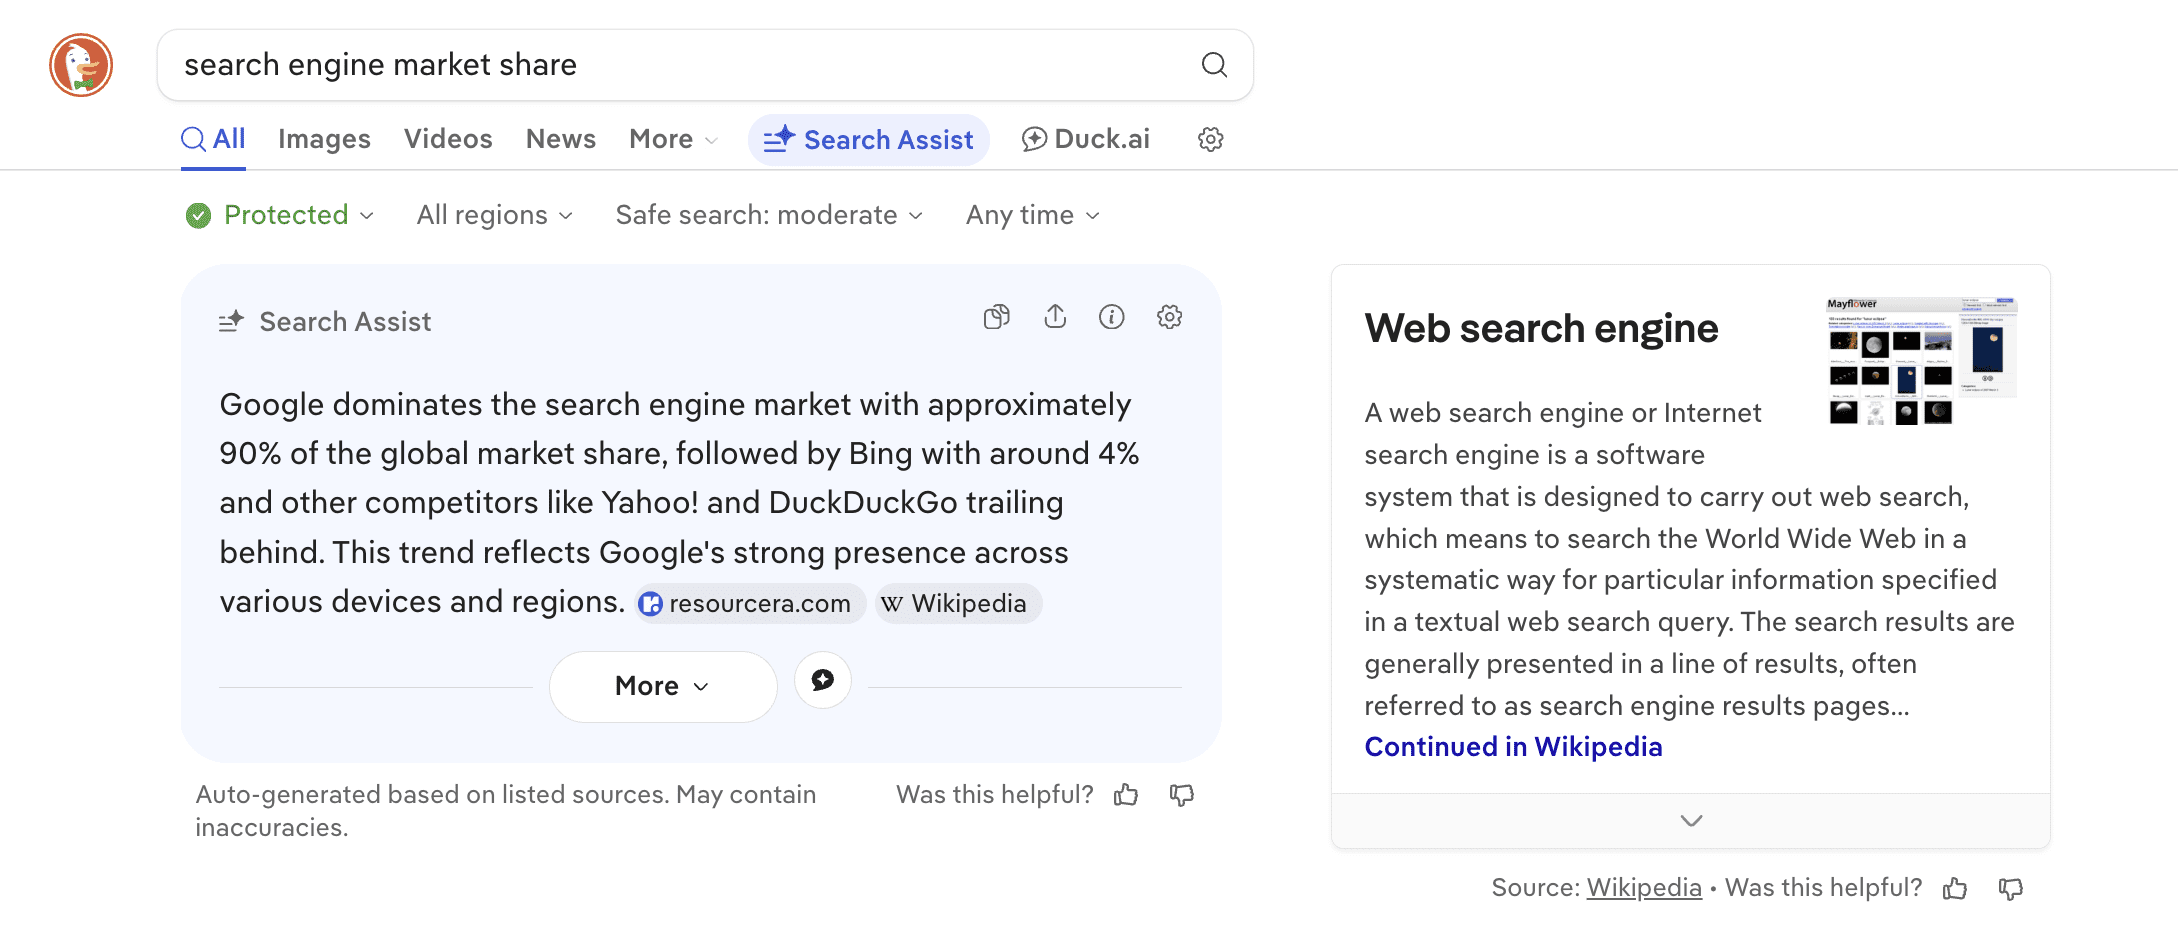Open the All regions dropdown
Screen dimensions: 2178x934
tap(494, 215)
